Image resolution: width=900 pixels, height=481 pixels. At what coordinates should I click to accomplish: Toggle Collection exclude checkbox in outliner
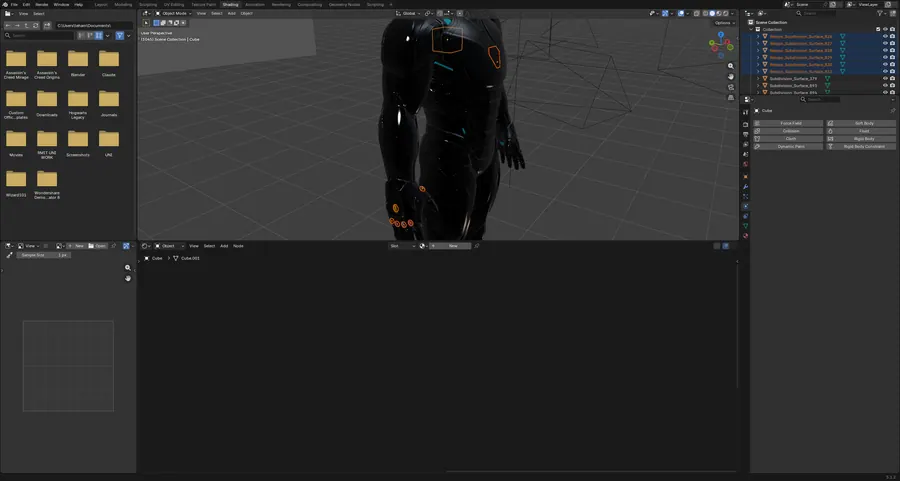(878, 29)
